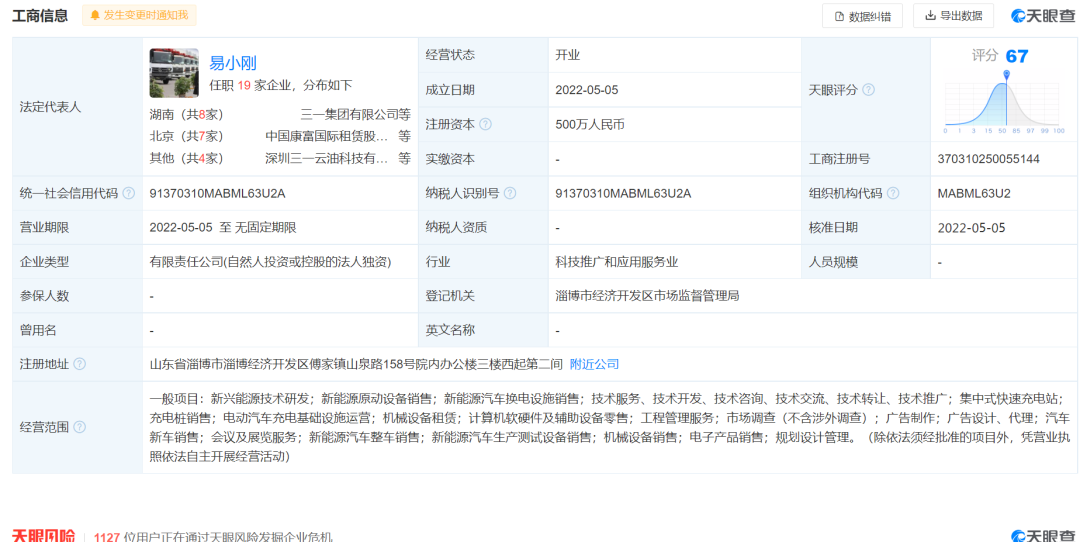Click 其他（共4家） region entry
This screenshot has width=1080, height=542.
[187, 158]
